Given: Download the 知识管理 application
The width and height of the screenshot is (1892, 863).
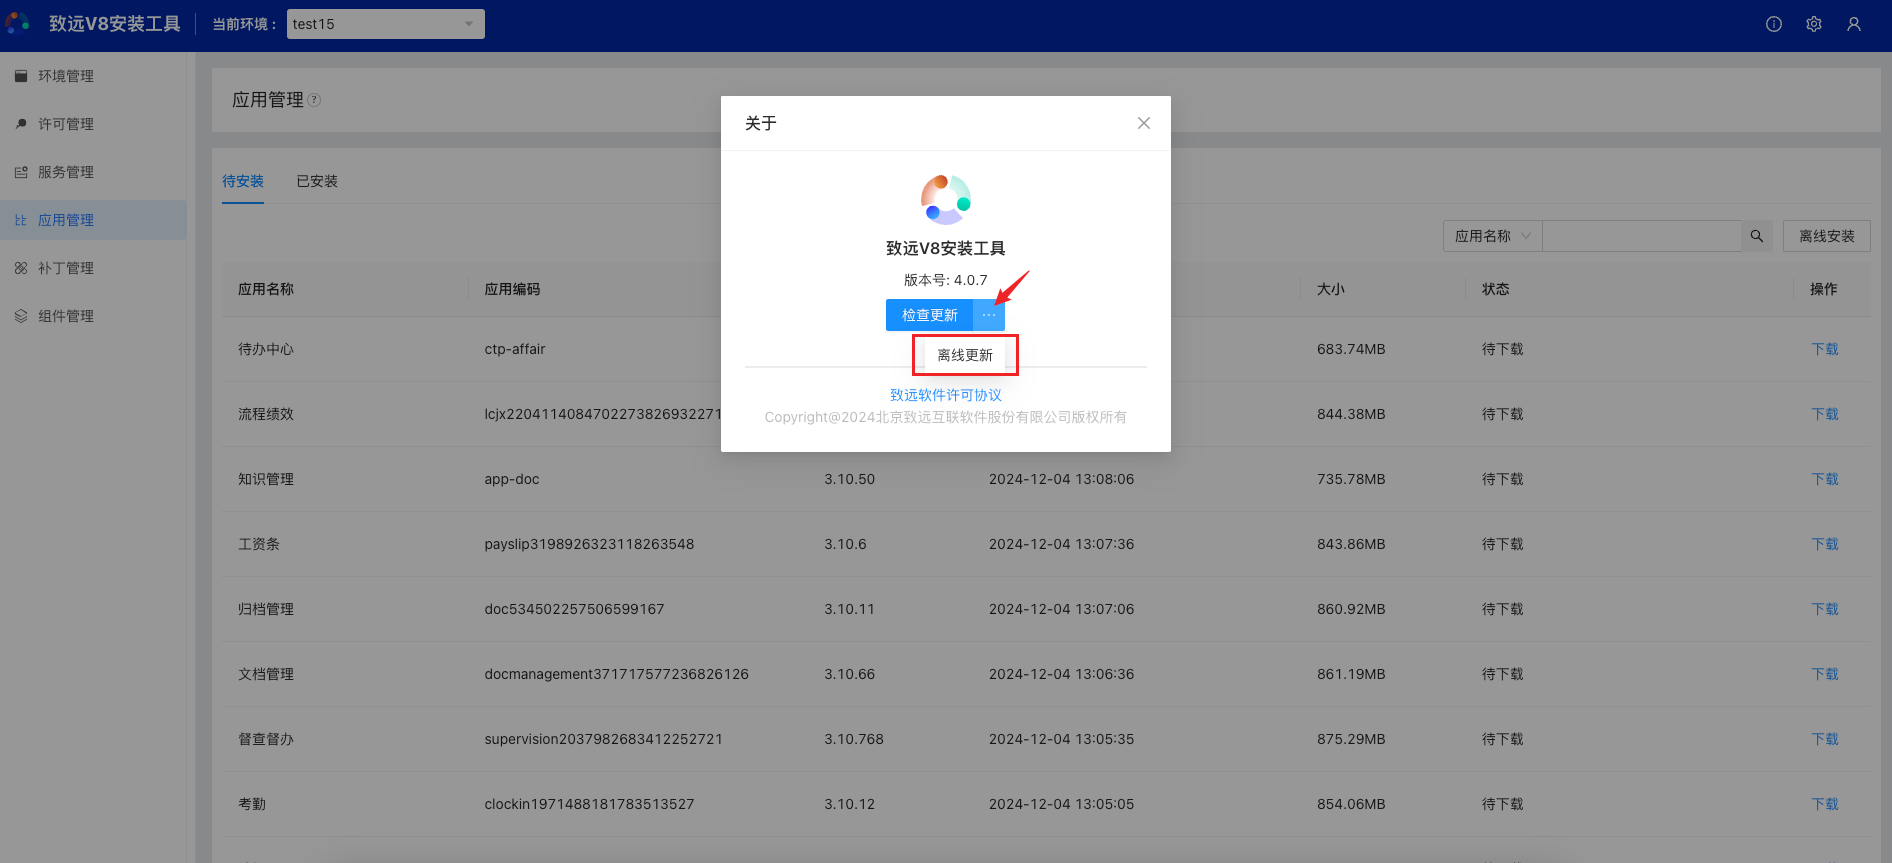Looking at the screenshot, I should [1825, 479].
